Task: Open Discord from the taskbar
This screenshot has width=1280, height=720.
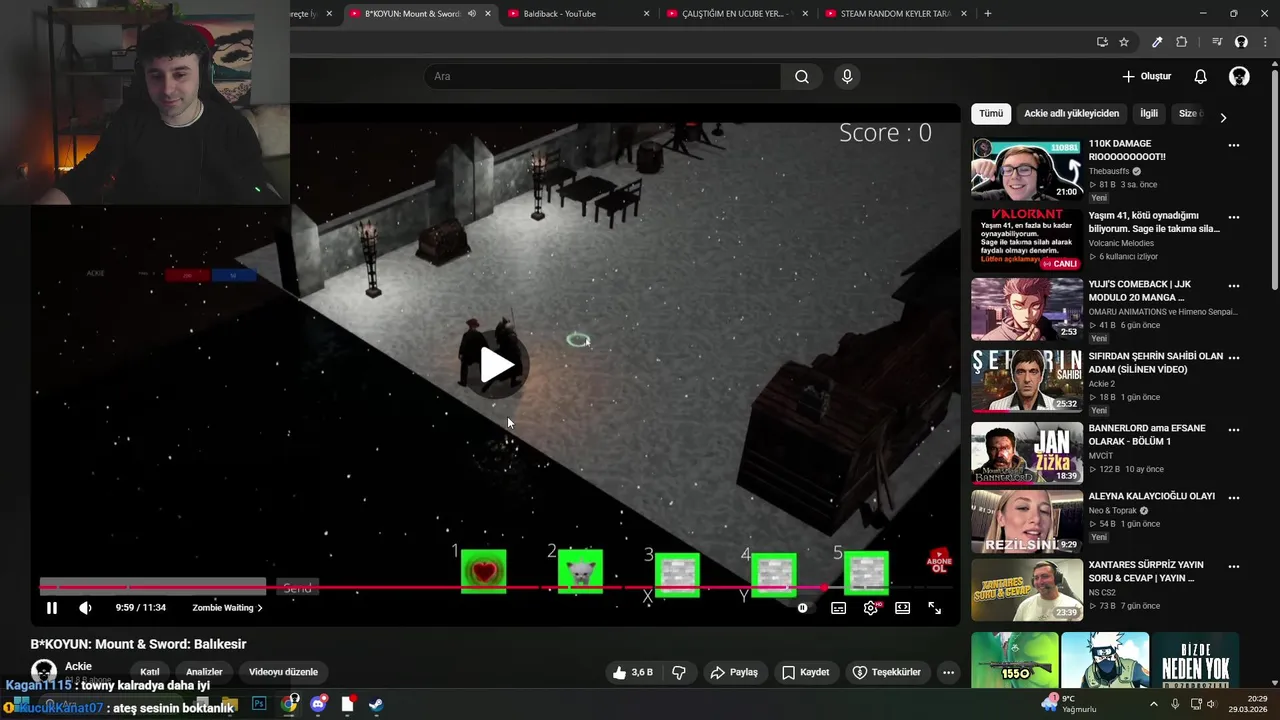Action: pyautogui.click(x=318, y=704)
